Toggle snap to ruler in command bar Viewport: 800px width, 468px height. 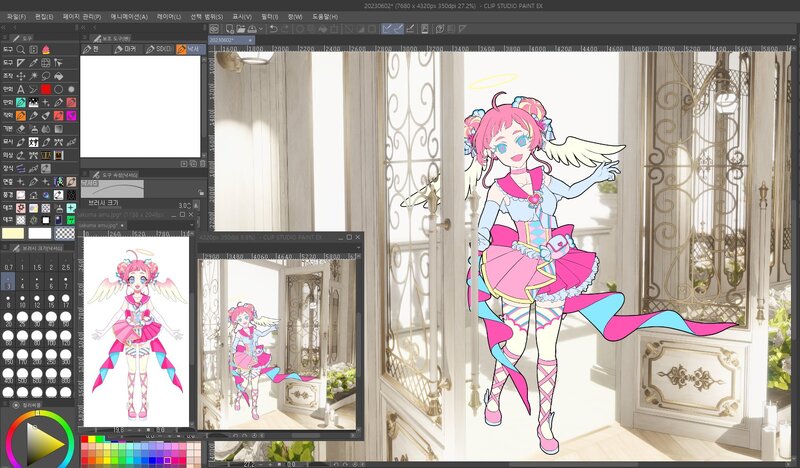(387, 29)
